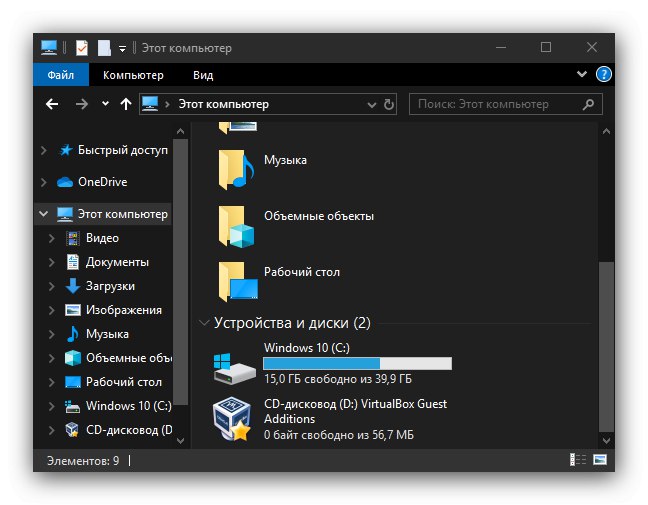Click the magnifier search icon
648x505 pixels.
[588, 104]
